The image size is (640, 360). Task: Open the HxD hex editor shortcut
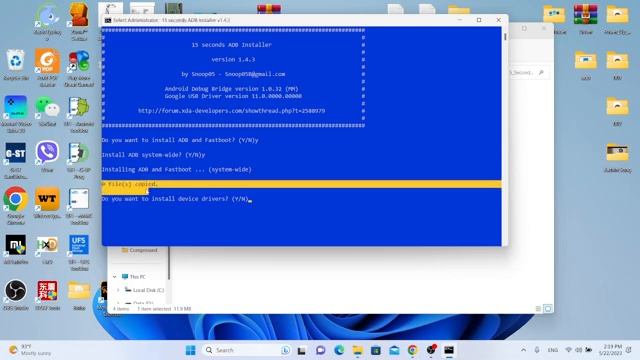[47, 249]
